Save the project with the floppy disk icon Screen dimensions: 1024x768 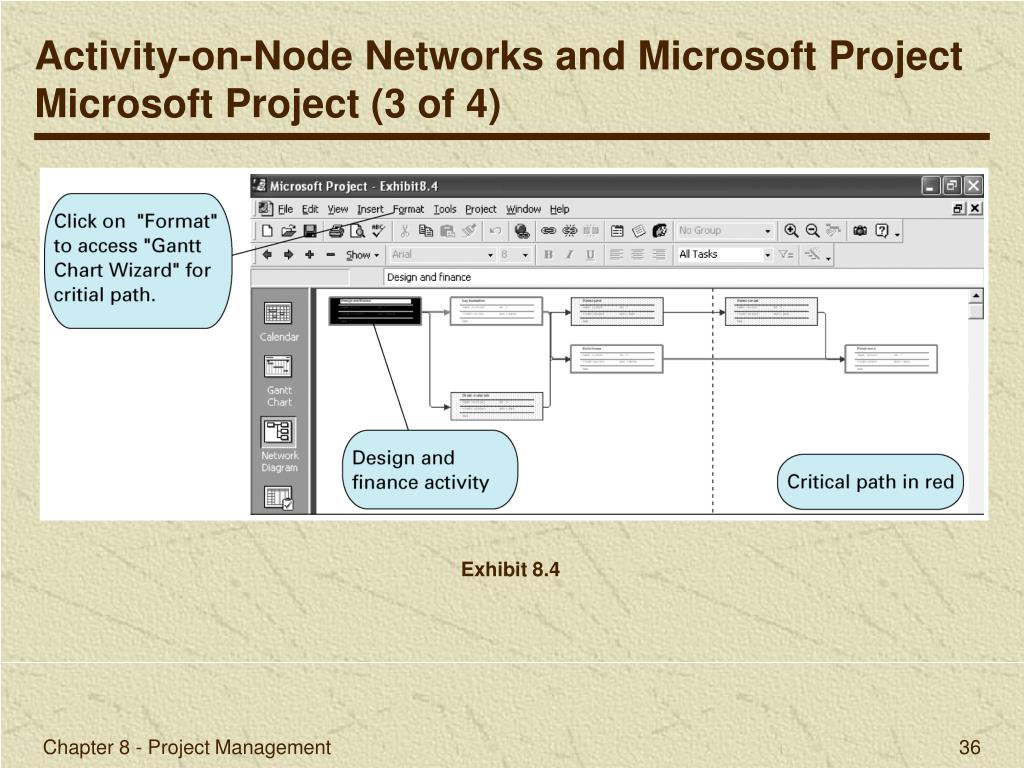pos(310,231)
